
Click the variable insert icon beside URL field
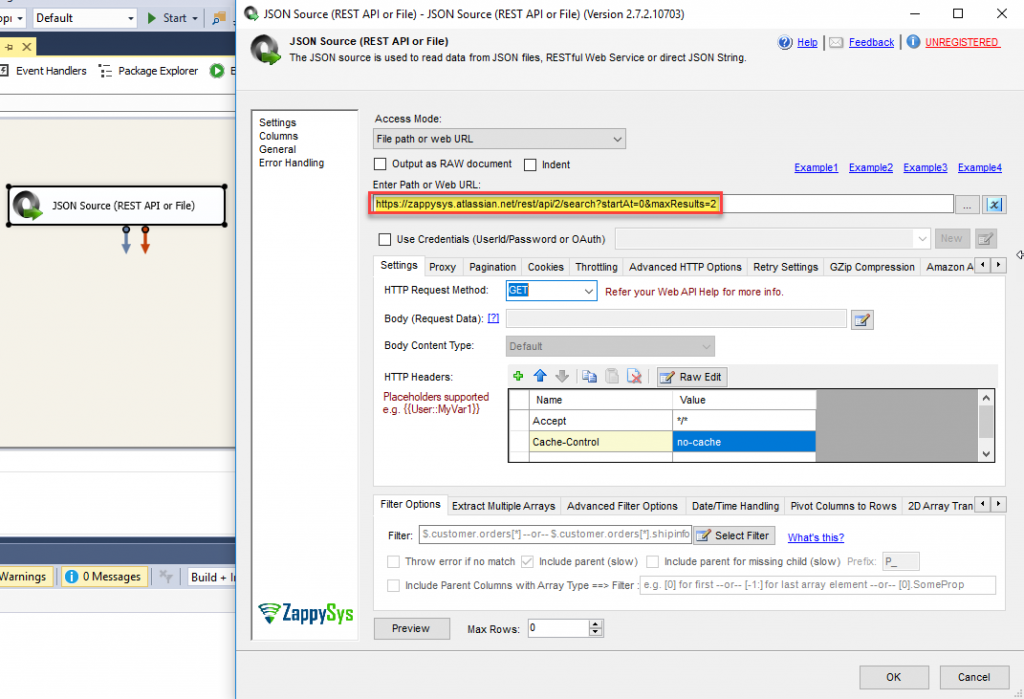point(994,204)
